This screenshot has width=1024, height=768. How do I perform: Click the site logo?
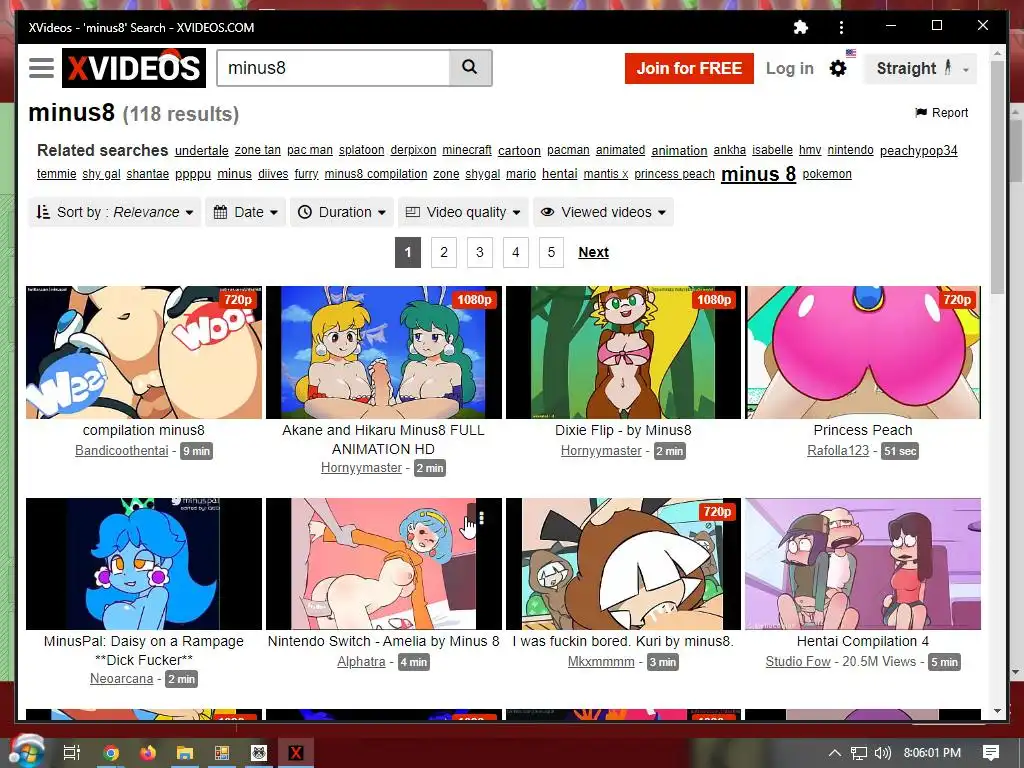click(134, 68)
